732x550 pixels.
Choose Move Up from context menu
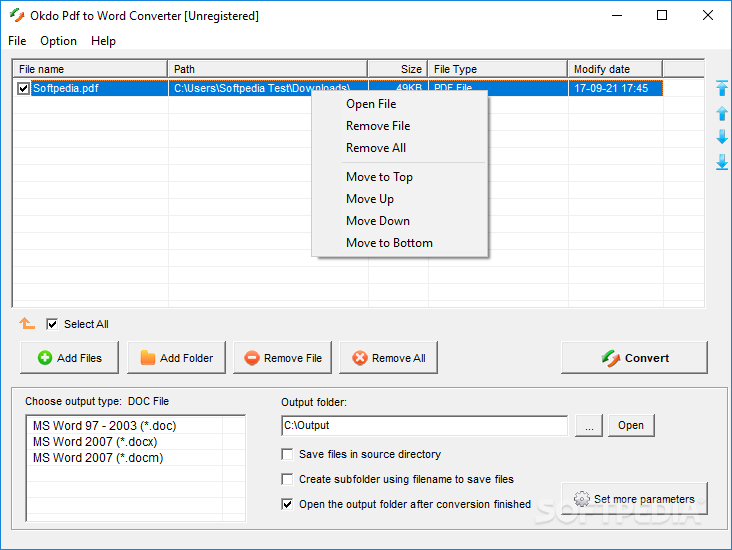tap(400, 199)
